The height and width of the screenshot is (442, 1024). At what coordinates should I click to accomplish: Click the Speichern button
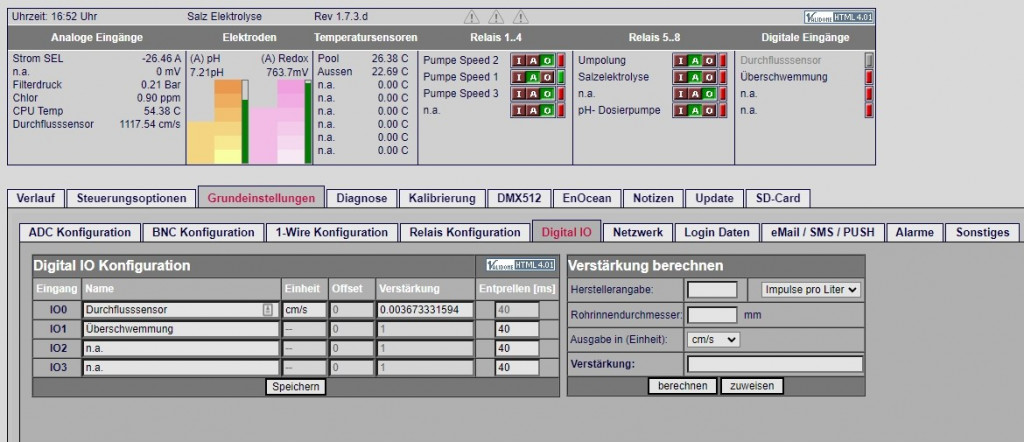[295, 387]
